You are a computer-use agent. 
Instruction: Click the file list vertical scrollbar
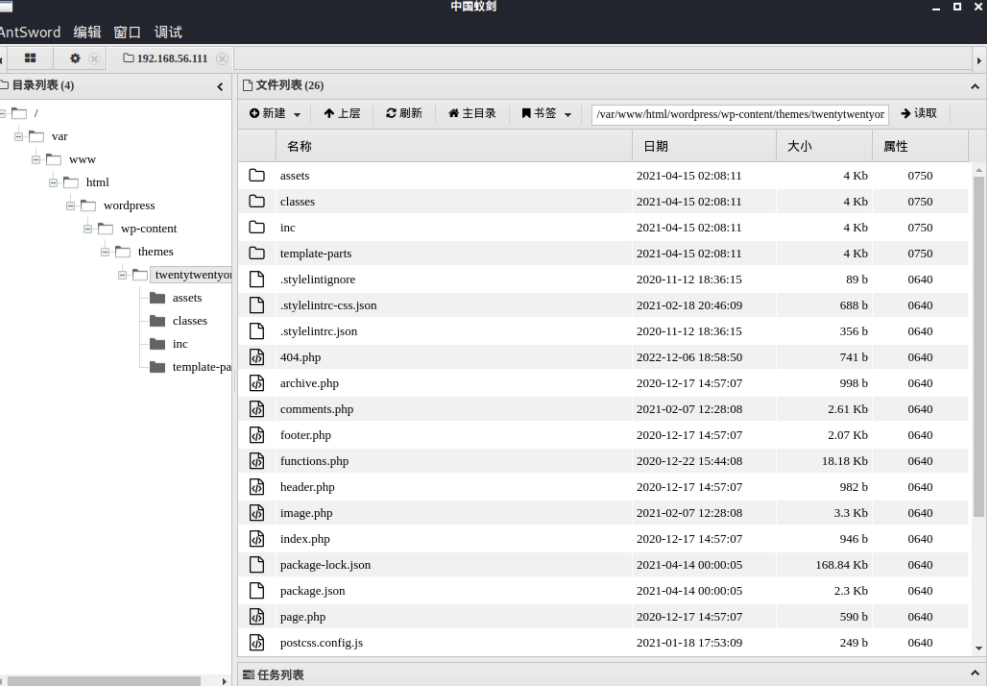pyautogui.click(x=978, y=346)
